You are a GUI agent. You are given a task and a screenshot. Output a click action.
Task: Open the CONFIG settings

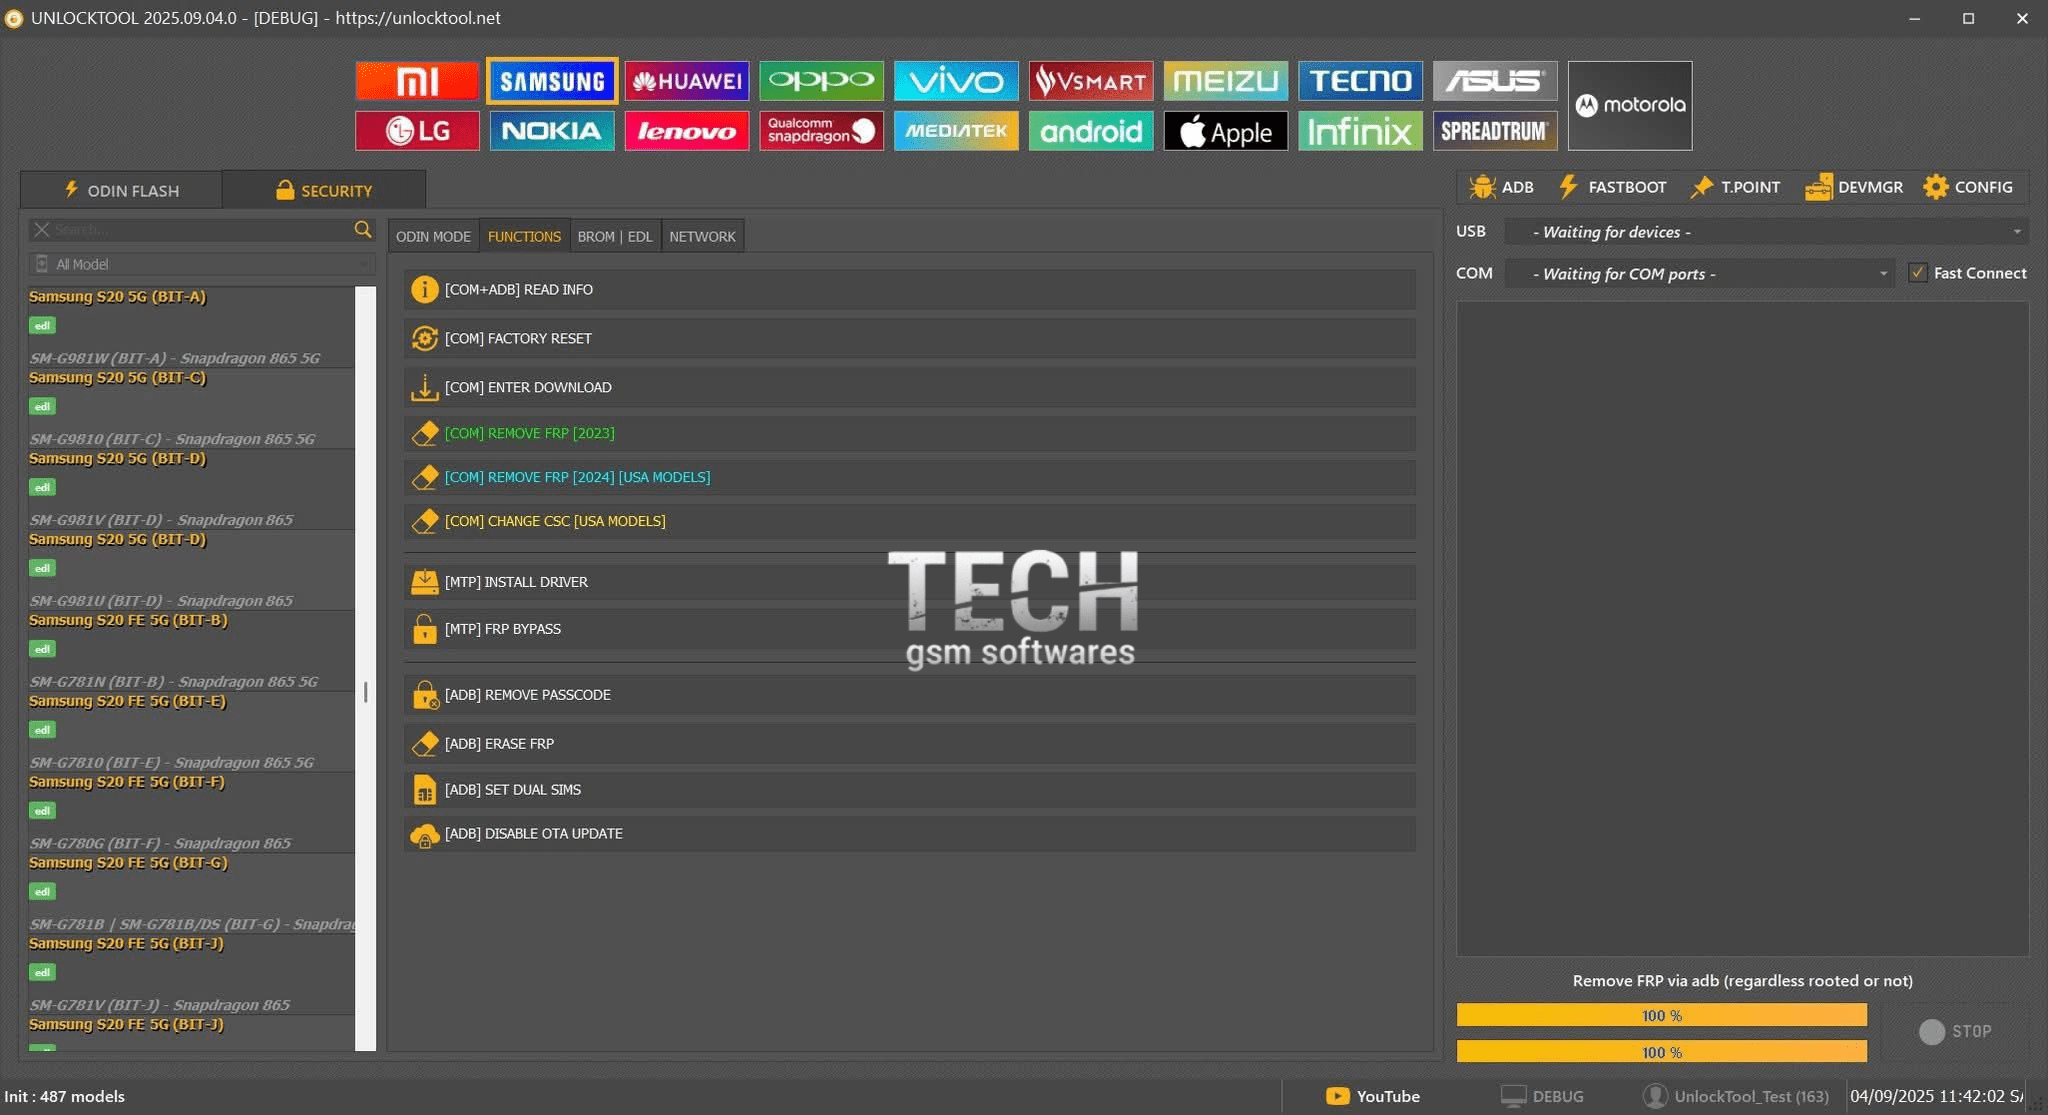pyautogui.click(x=1968, y=187)
